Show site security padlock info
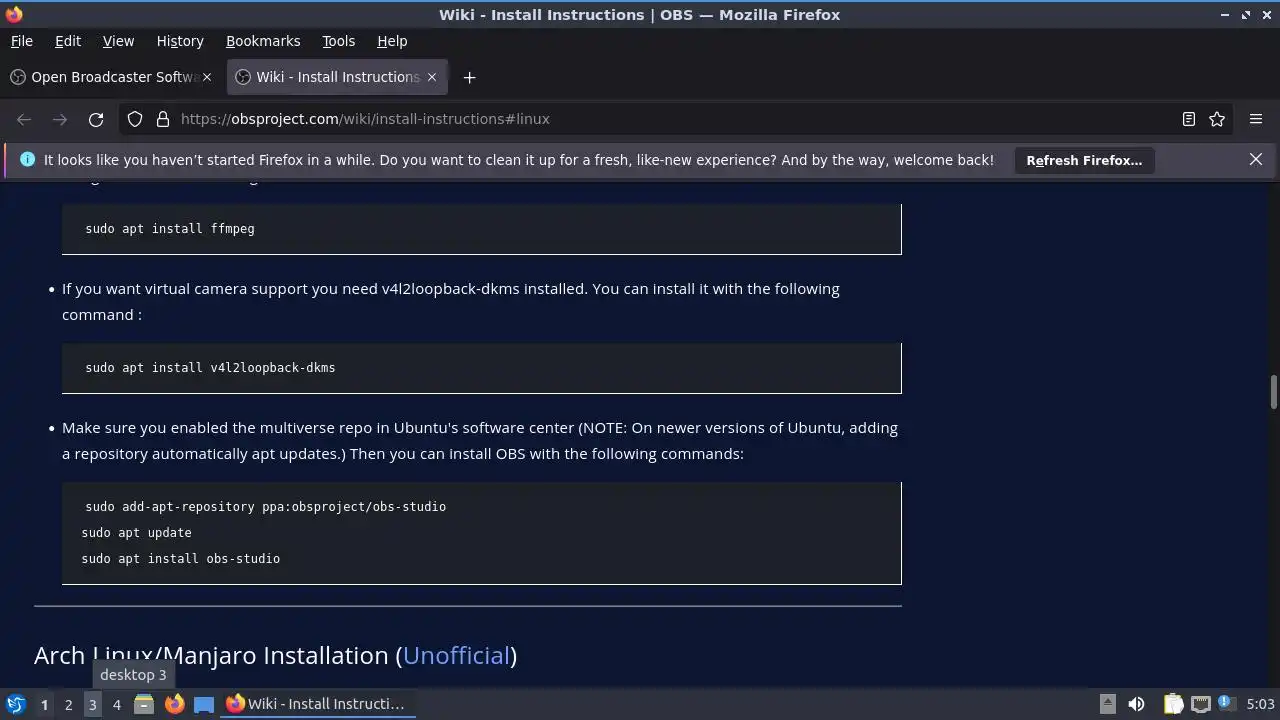Image resolution: width=1280 pixels, height=720 pixels. 163,119
